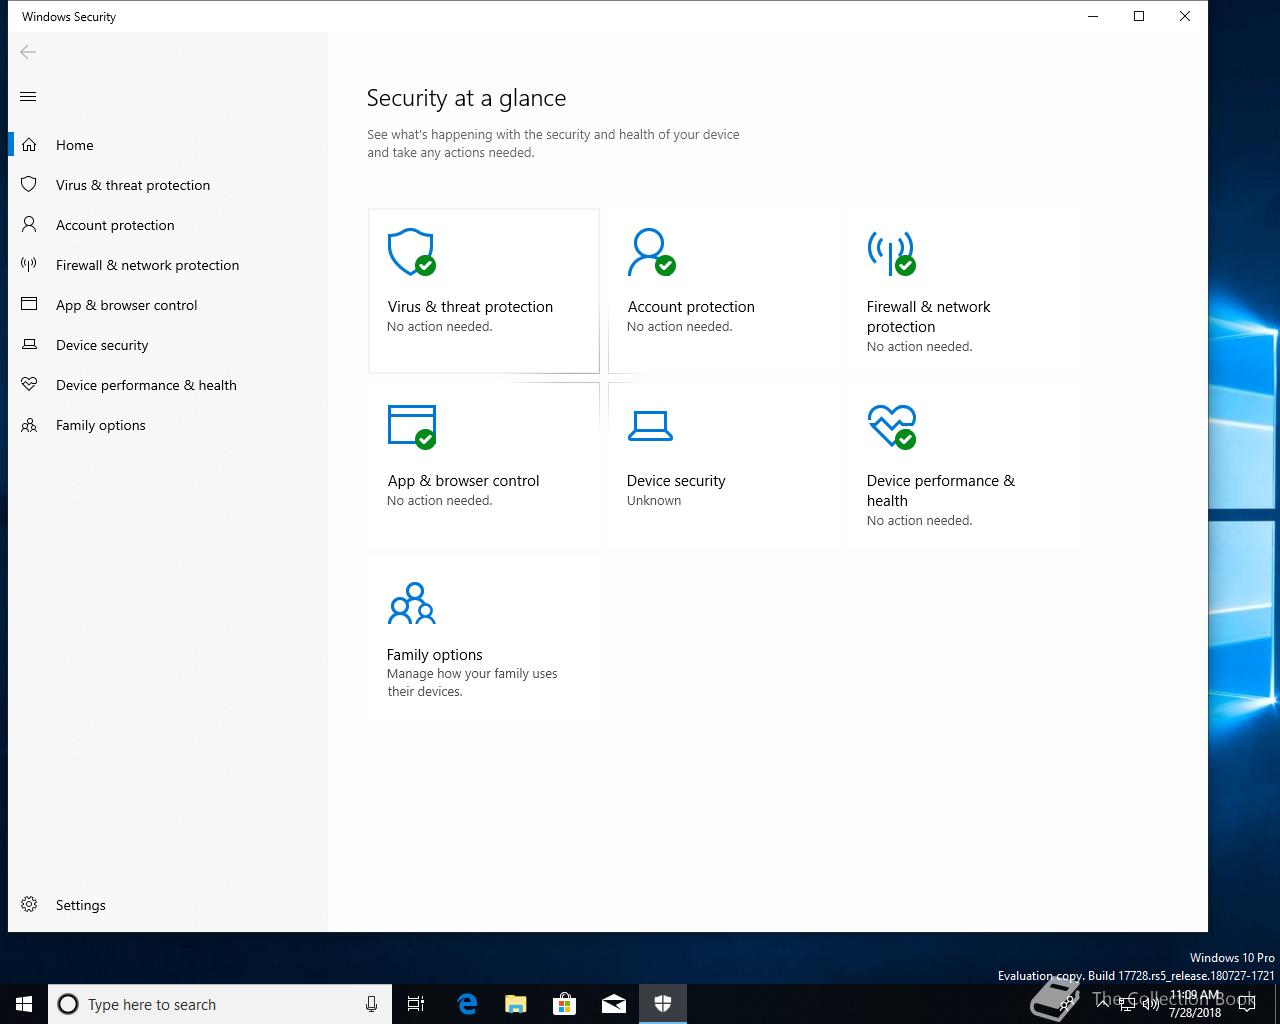Select Device performance & health sidebar item
Screen dimensions: 1280x1024
pos(146,385)
